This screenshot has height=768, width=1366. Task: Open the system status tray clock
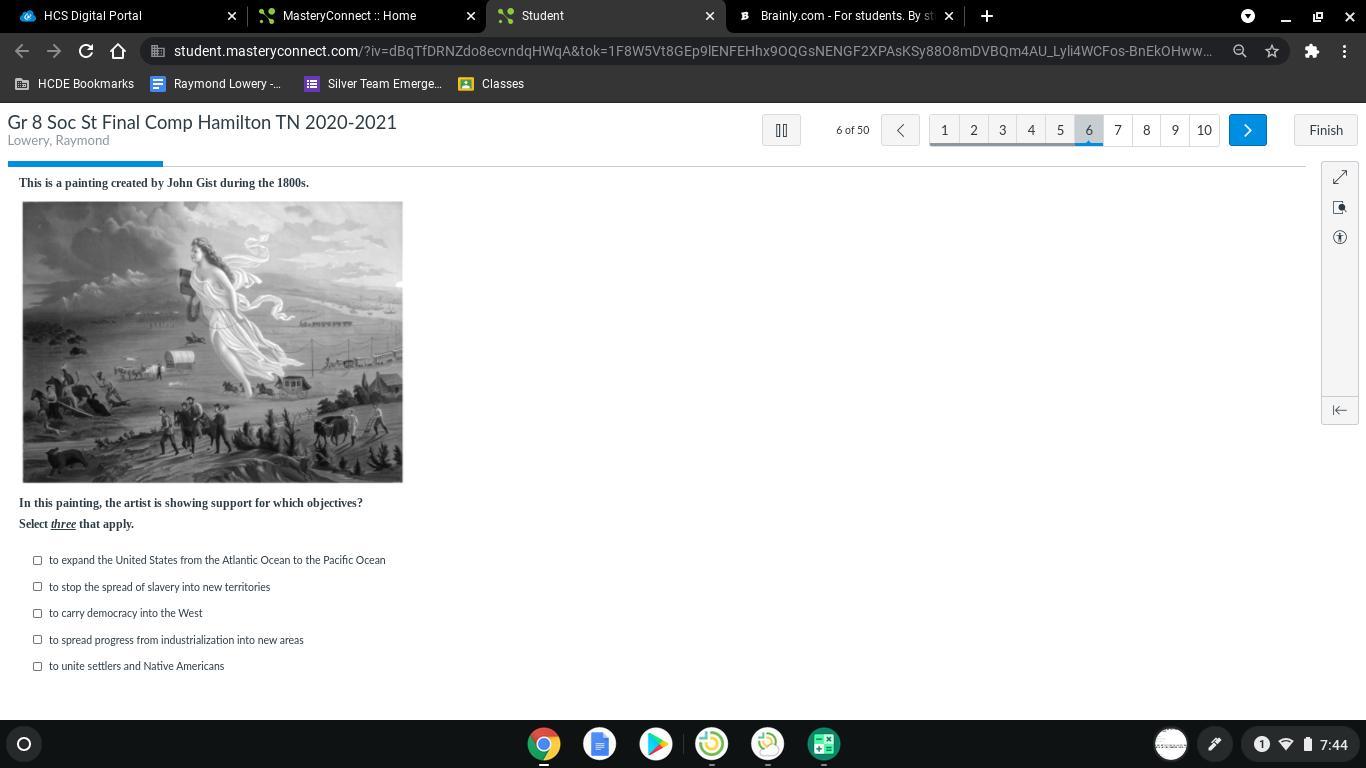pyautogui.click(x=1333, y=744)
